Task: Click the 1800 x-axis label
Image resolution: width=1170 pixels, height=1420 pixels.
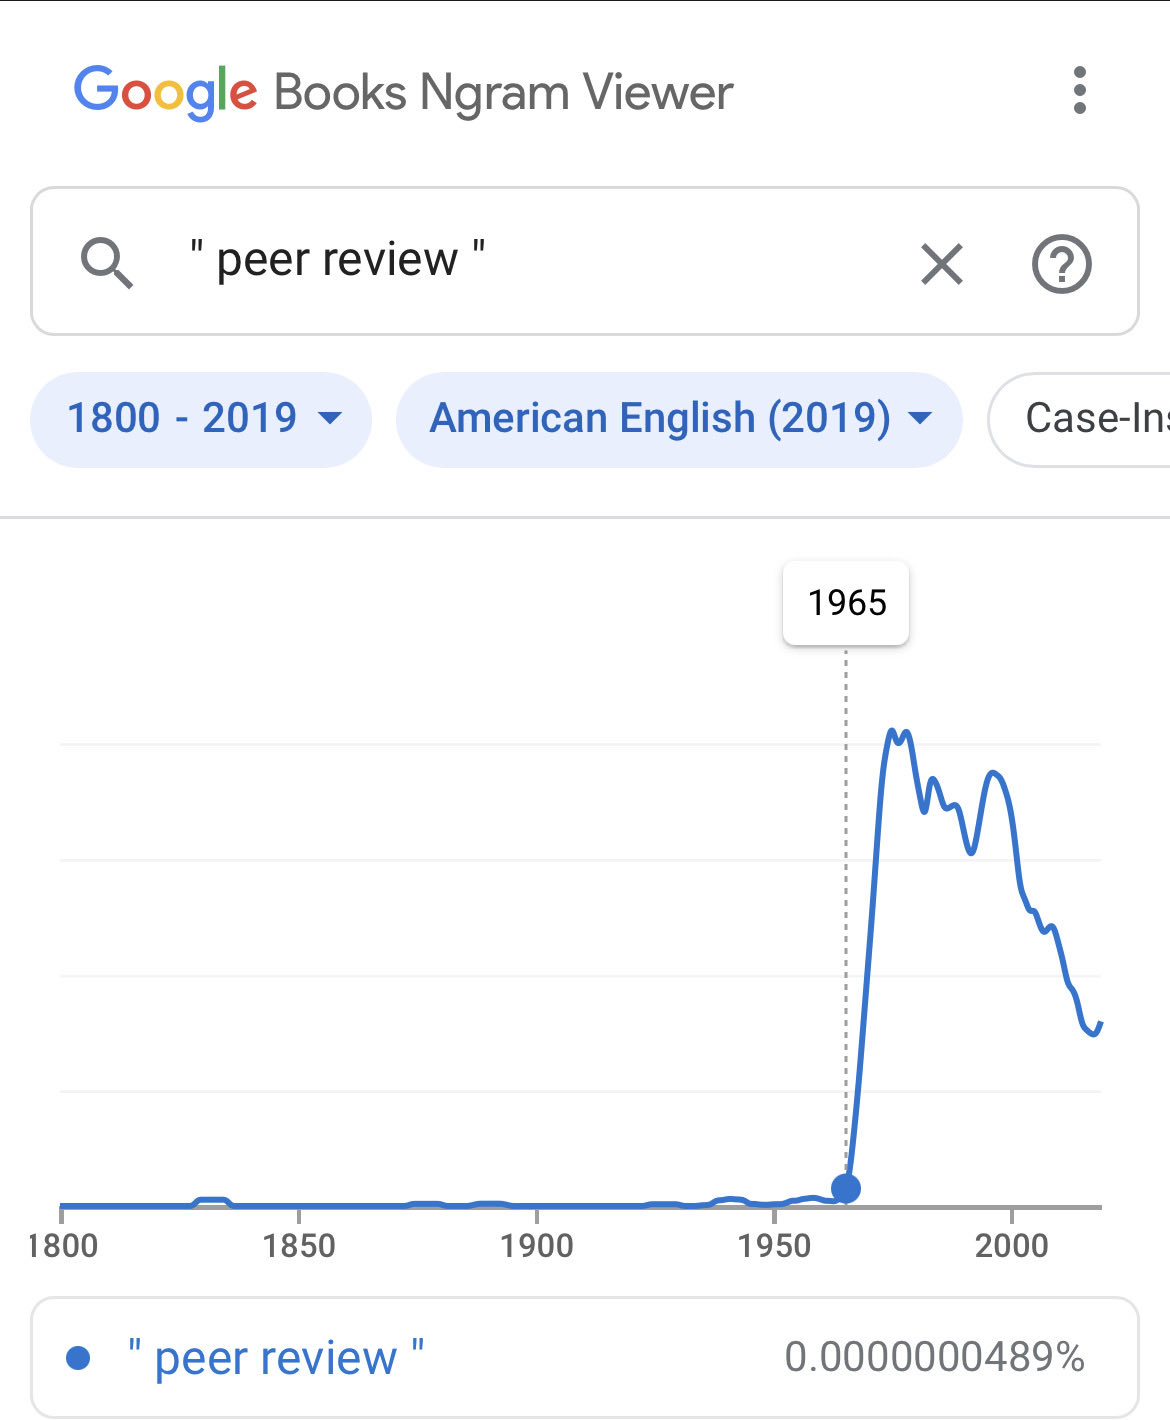Action: coord(63,1246)
